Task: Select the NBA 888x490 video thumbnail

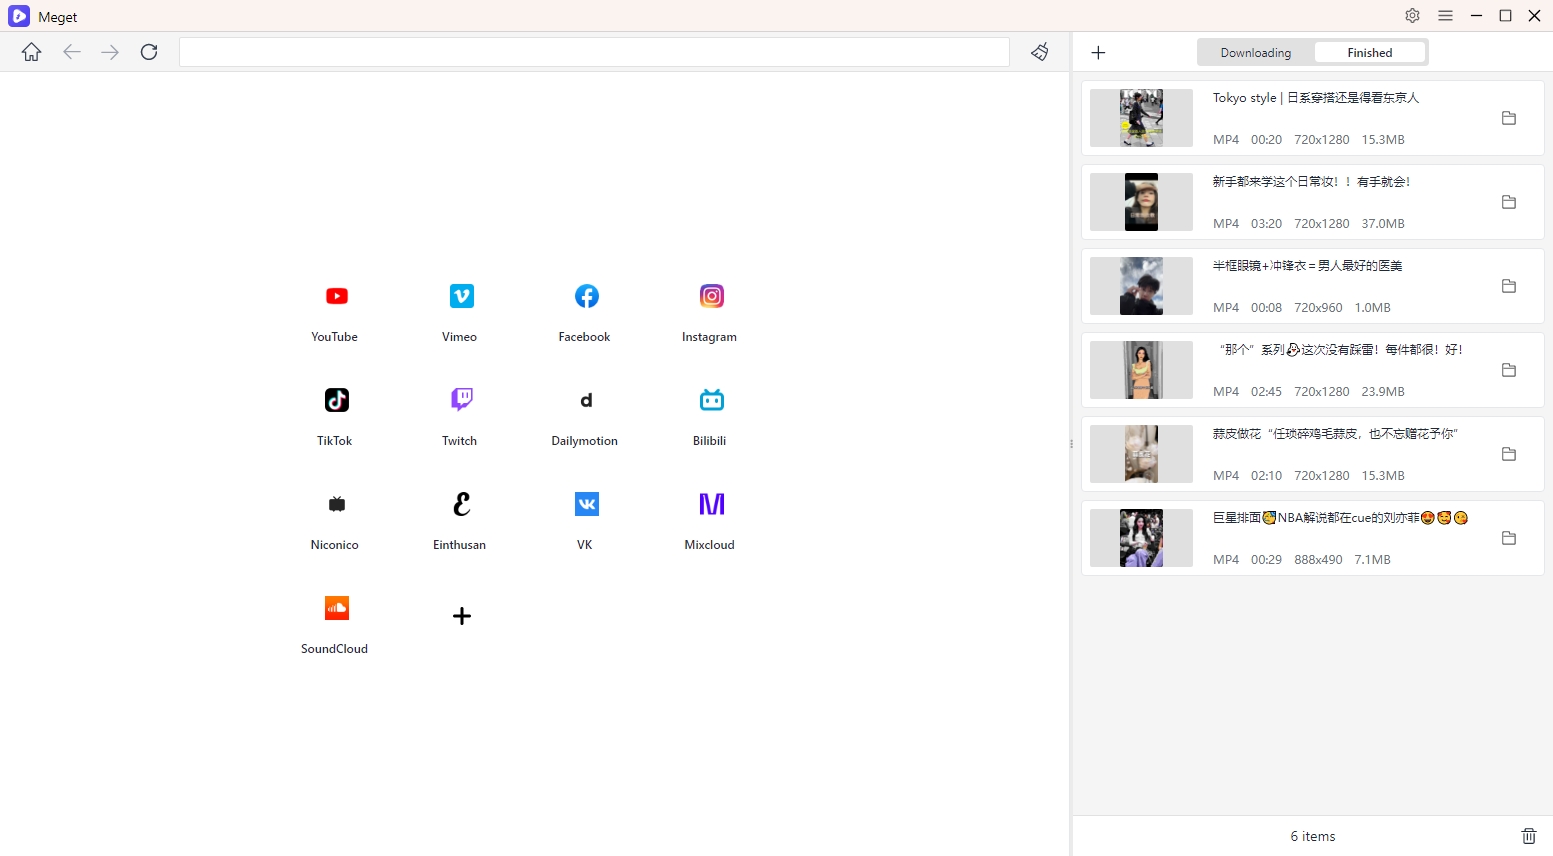Action: point(1141,538)
